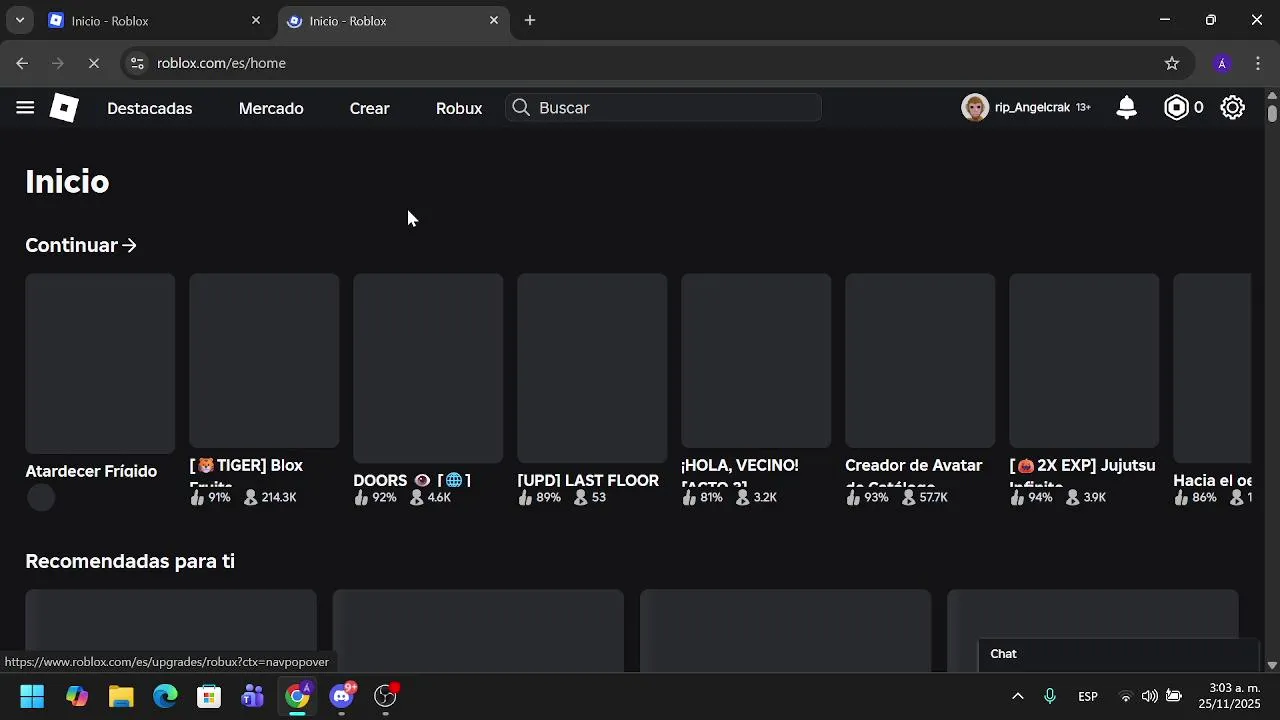Viewport: 1280px width, 720px height.
Task: Open the ¡HOLA, VECINO! game thumbnail
Action: (756, 361)
